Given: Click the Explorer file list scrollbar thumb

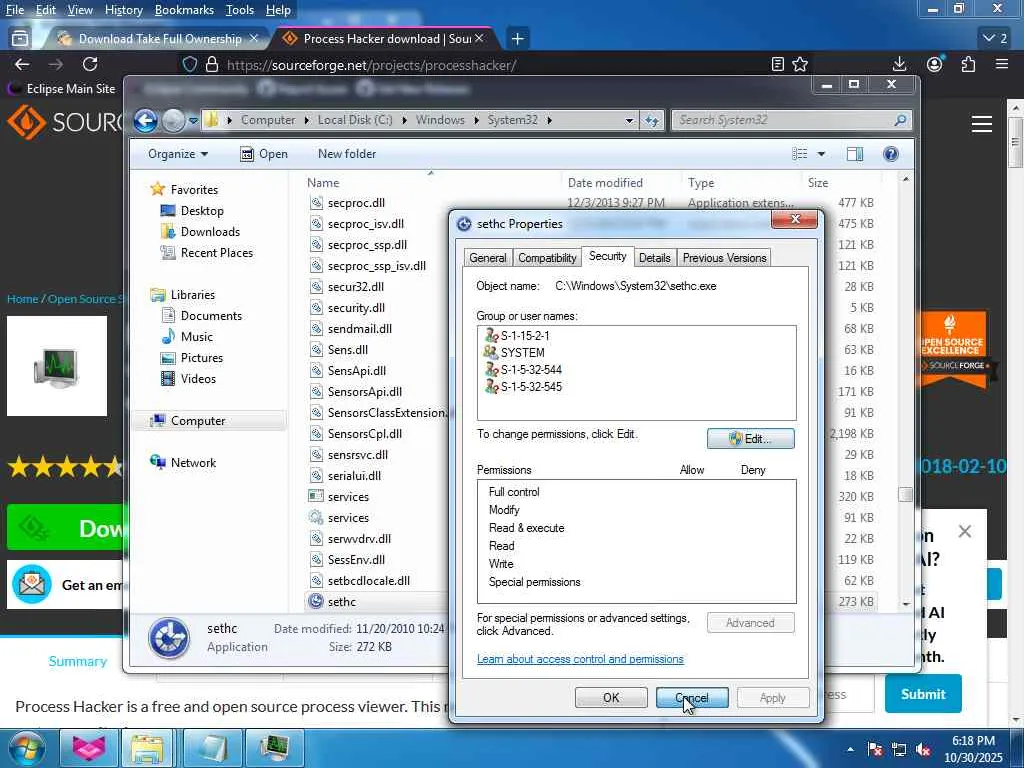Looking at the screenshot, I should pyautogui.click(x=905, y=494).
